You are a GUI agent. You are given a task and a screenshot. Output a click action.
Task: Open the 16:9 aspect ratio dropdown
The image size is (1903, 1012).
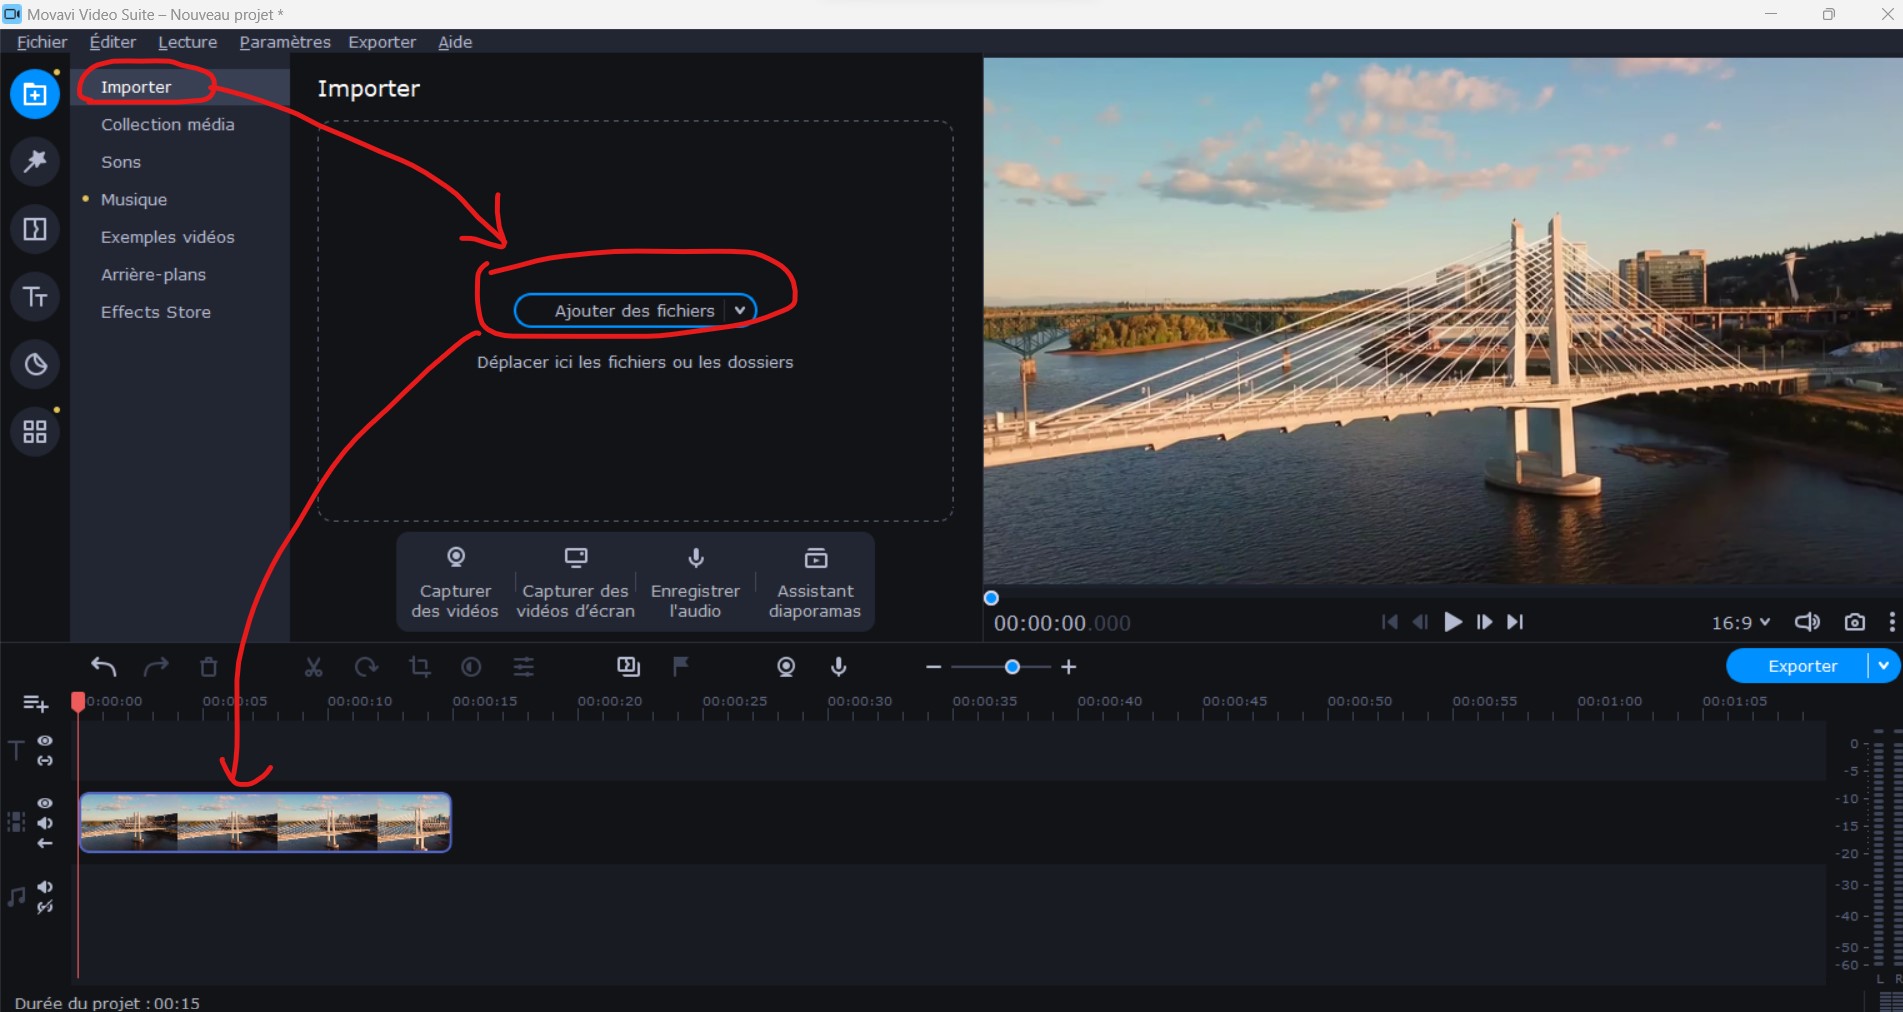click(x=1741, y=623)
